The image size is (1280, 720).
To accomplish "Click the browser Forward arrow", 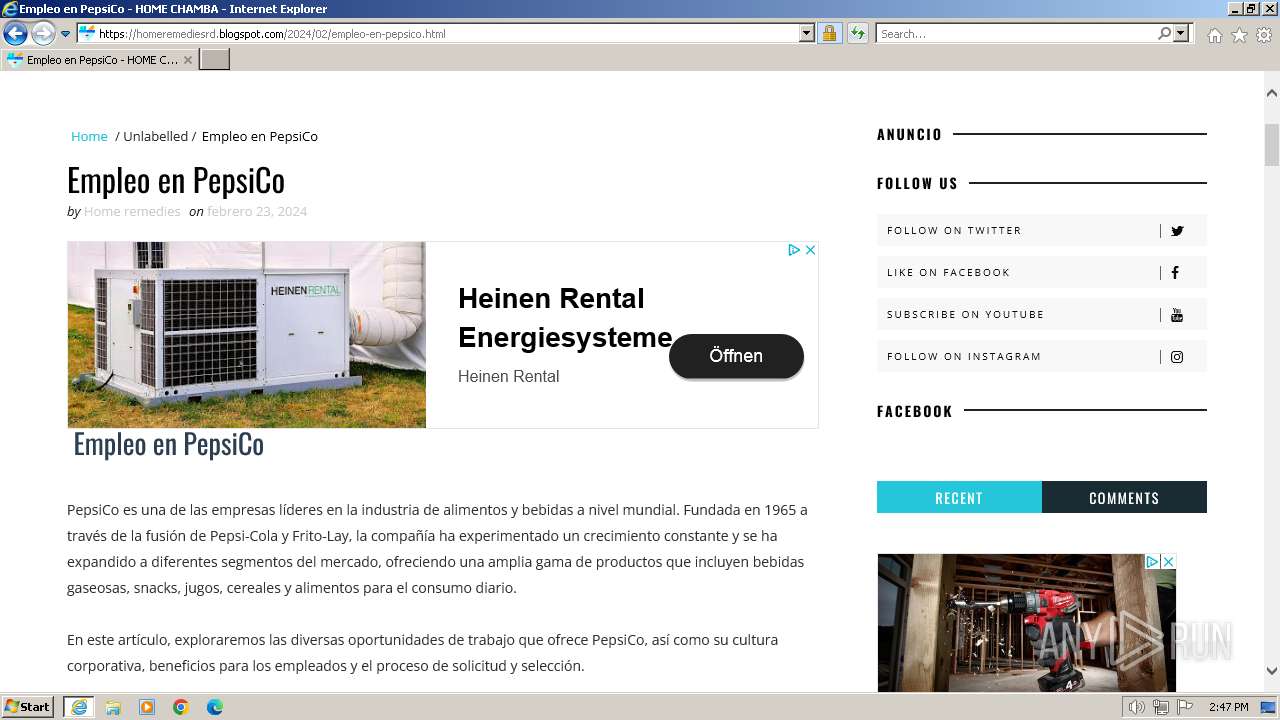I will coord(43,33).
